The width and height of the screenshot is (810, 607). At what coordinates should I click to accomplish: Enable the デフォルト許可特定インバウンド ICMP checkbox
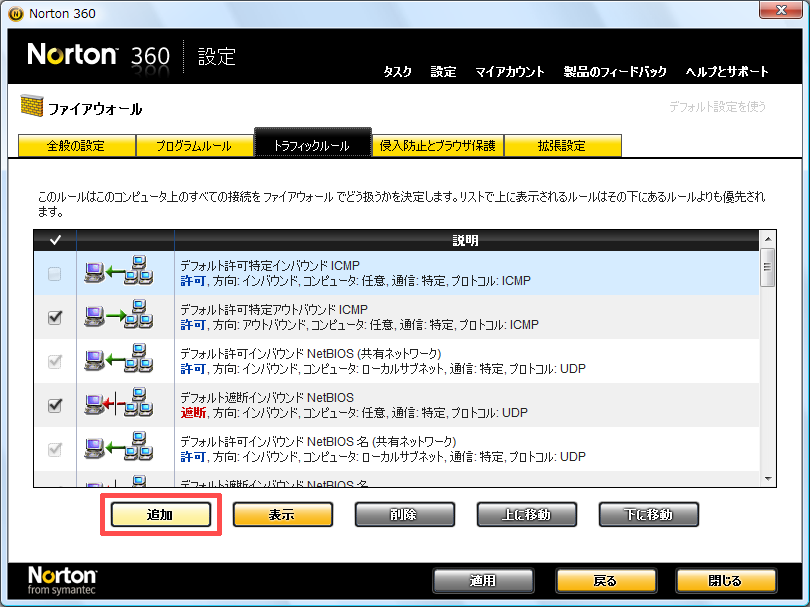(x=55, y=274)
